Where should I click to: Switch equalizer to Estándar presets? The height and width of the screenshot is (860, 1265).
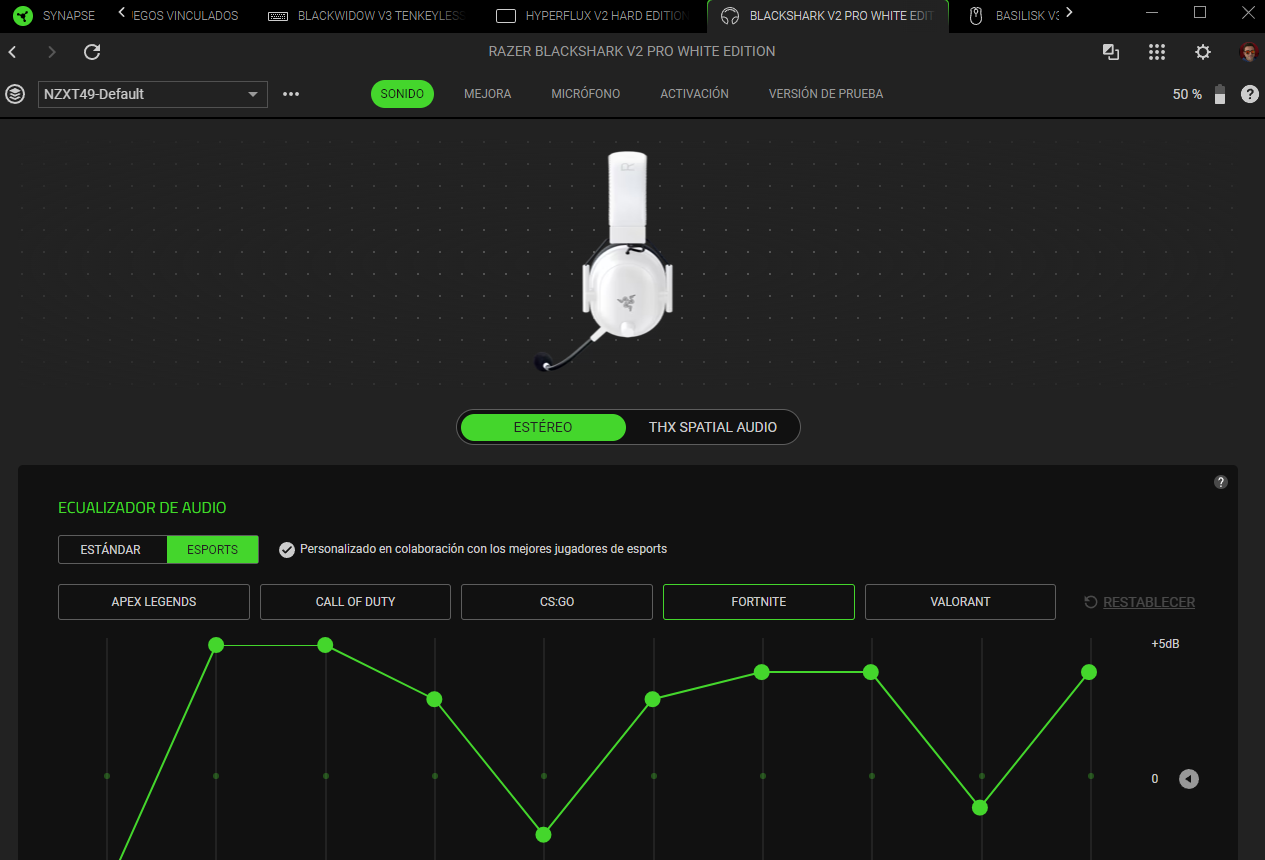click(x=111, y=549)
